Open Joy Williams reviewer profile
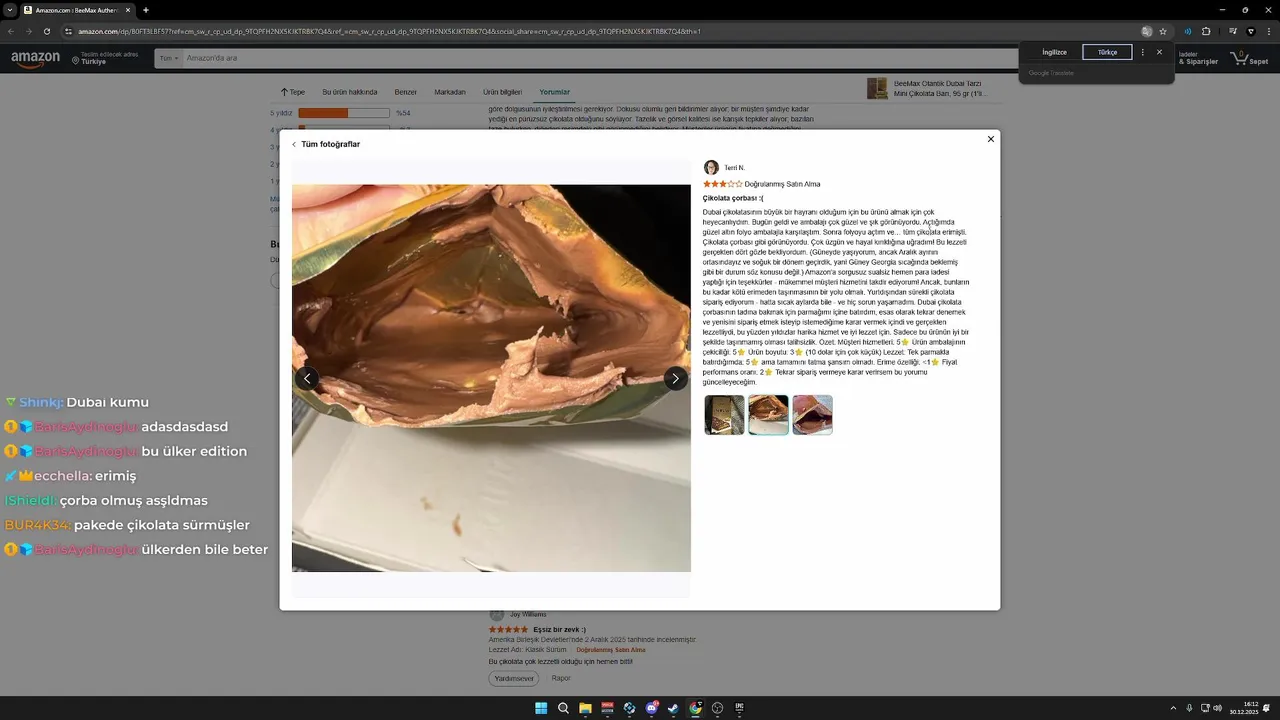1280x720 pixels. pyautogui.click(x=518, y=614)
